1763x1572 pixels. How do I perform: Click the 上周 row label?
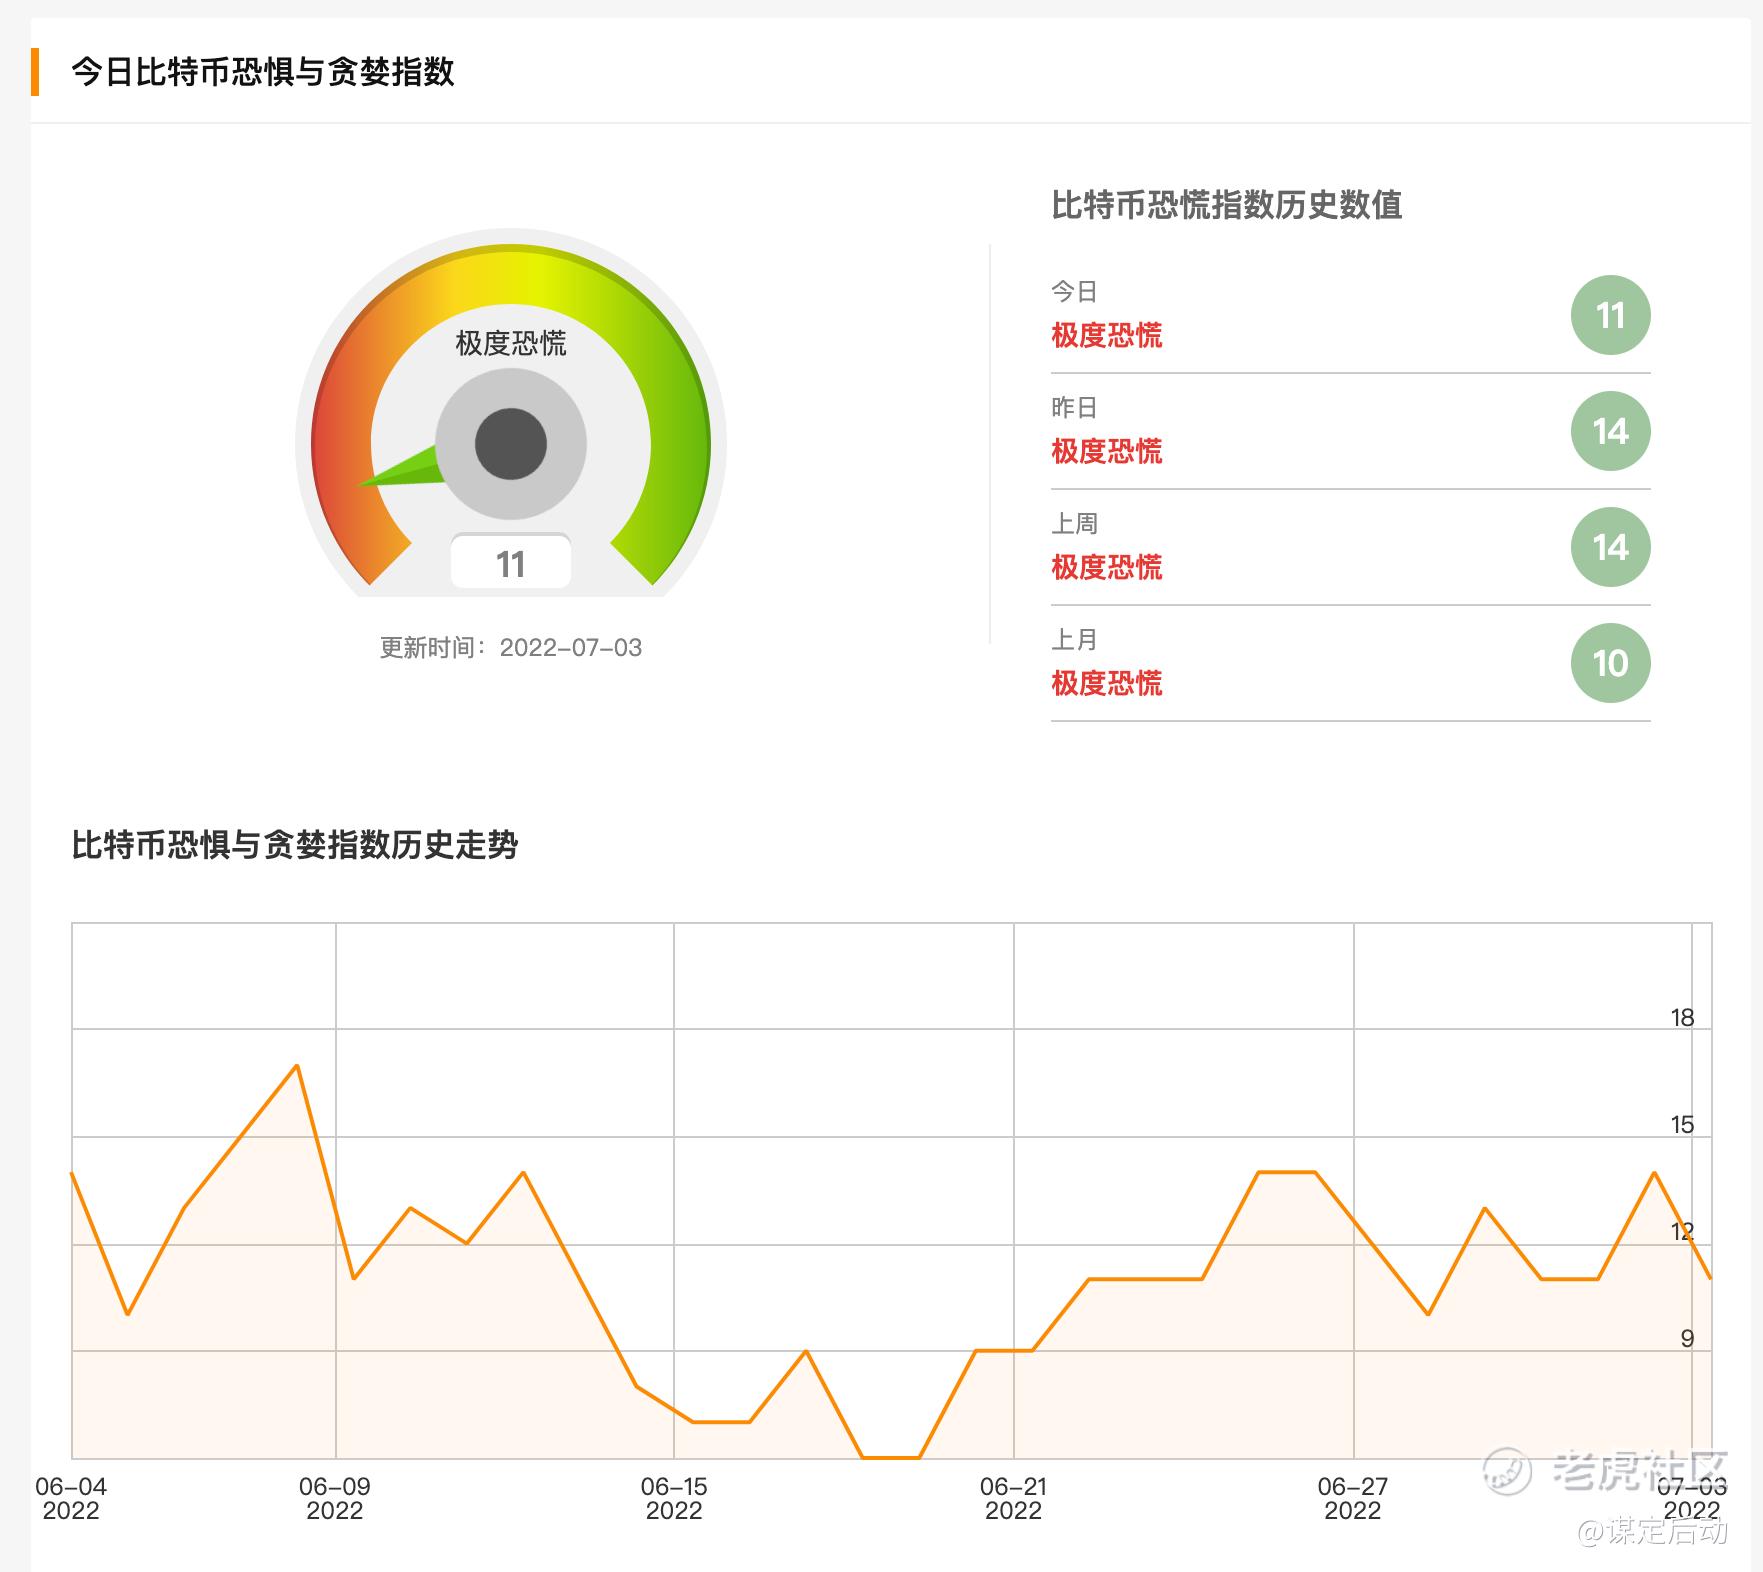click(x=1075, y=523)
